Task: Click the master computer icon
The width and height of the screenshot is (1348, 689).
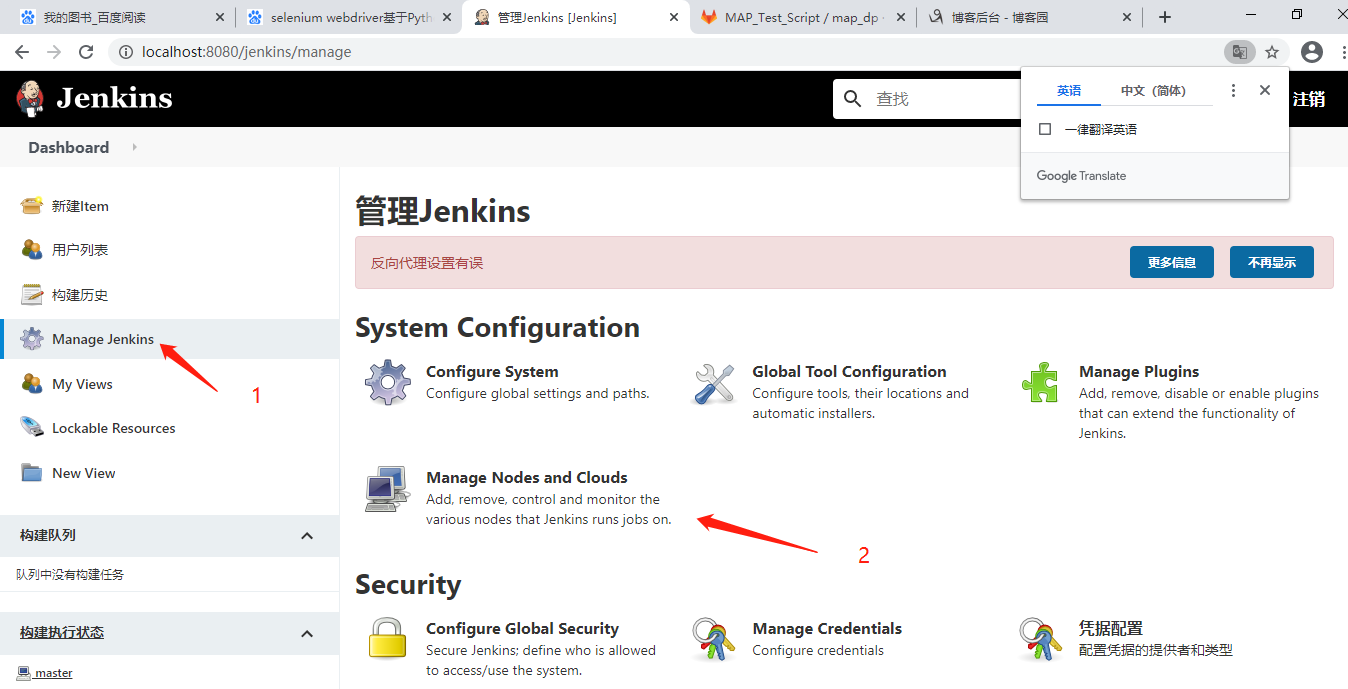Action: (24, 673)
